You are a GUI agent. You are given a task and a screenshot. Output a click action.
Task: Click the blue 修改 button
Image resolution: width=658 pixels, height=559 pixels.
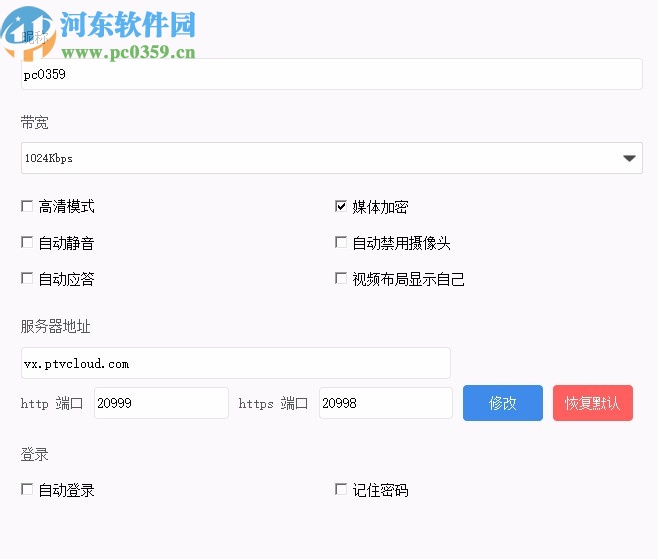point(503,403)
